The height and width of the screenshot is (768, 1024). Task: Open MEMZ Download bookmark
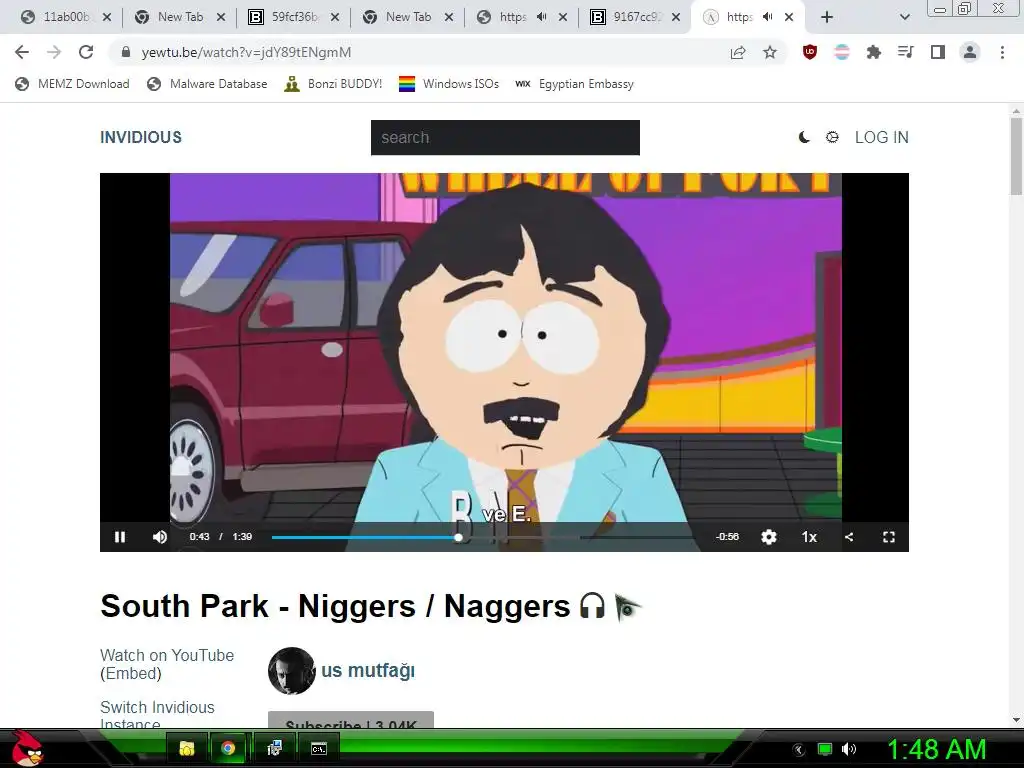(x=72, y=84)
